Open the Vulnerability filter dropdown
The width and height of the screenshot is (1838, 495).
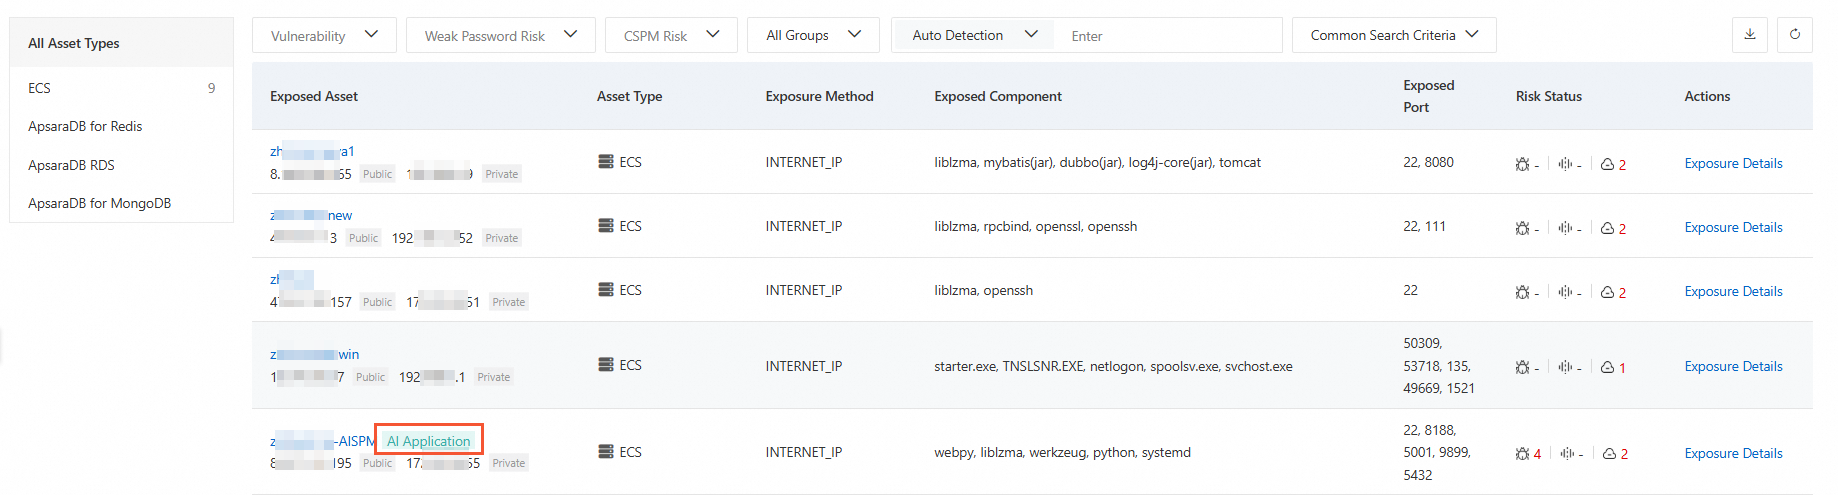point(324,35)
